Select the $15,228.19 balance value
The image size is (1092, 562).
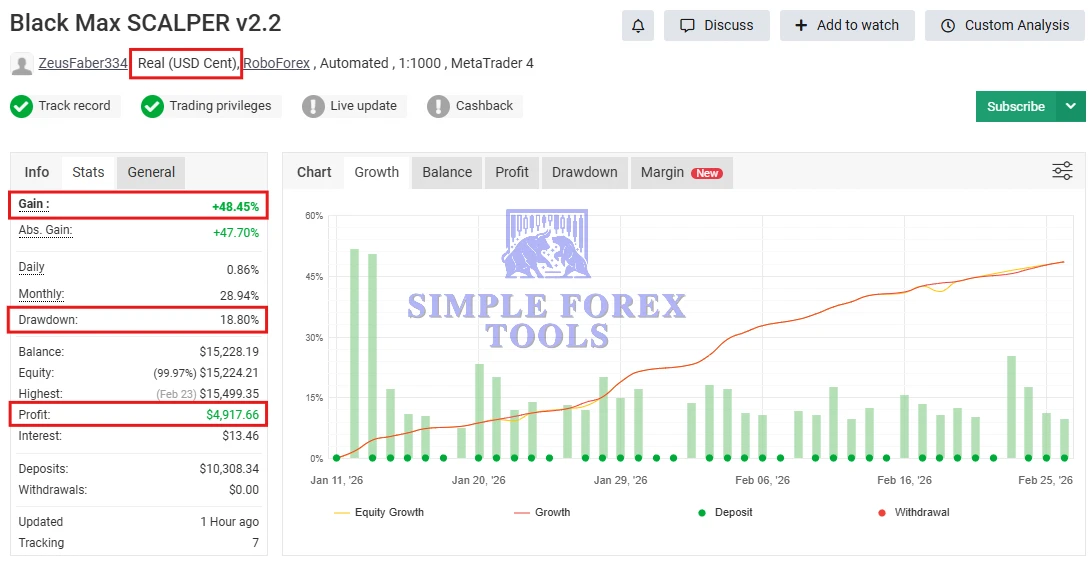[229, 352]
